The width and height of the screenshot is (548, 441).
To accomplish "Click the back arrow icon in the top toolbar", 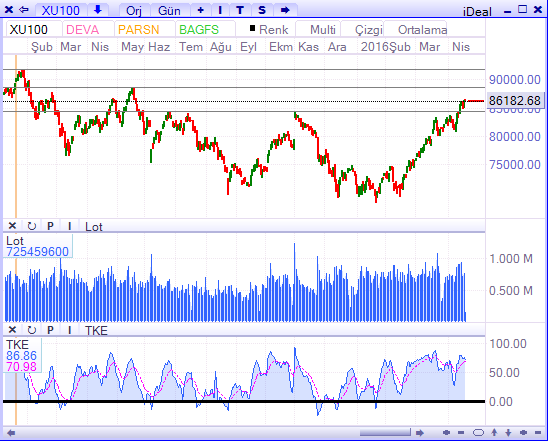I will click(x=23, y=10).
